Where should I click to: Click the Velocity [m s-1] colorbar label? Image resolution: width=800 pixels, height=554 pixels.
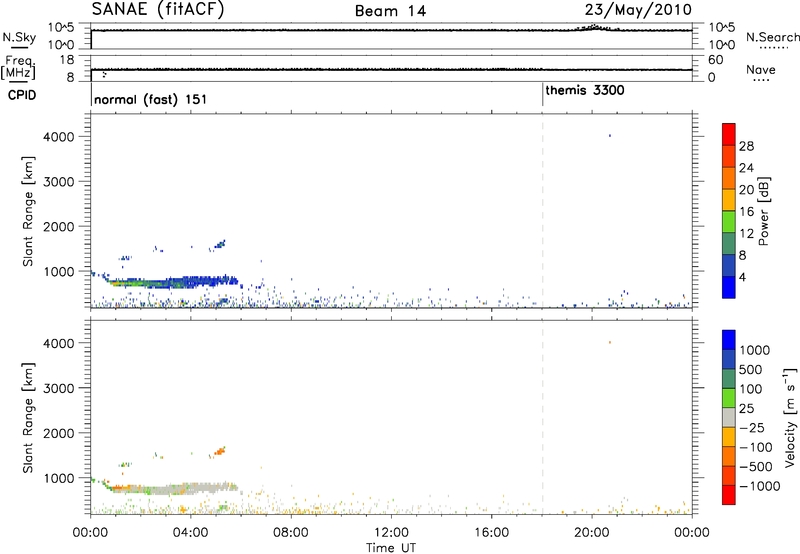pyautogui.click(x=789, y=417)
